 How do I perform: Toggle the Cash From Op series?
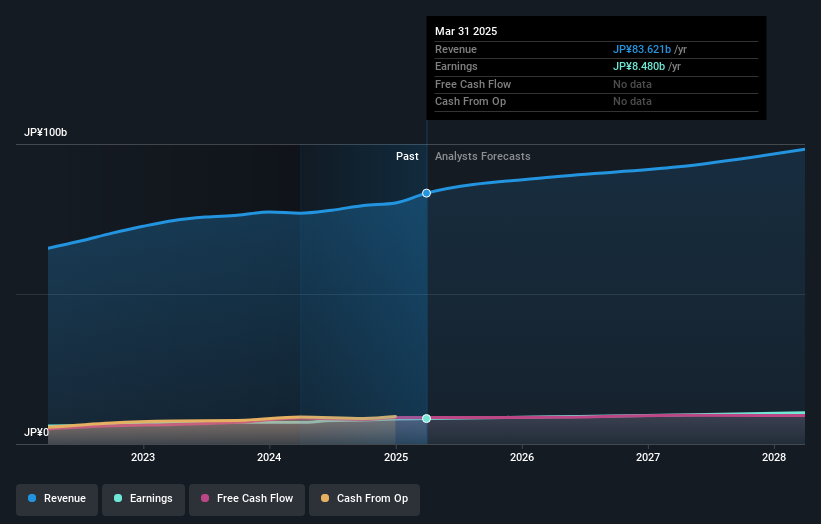click(364, 499)
